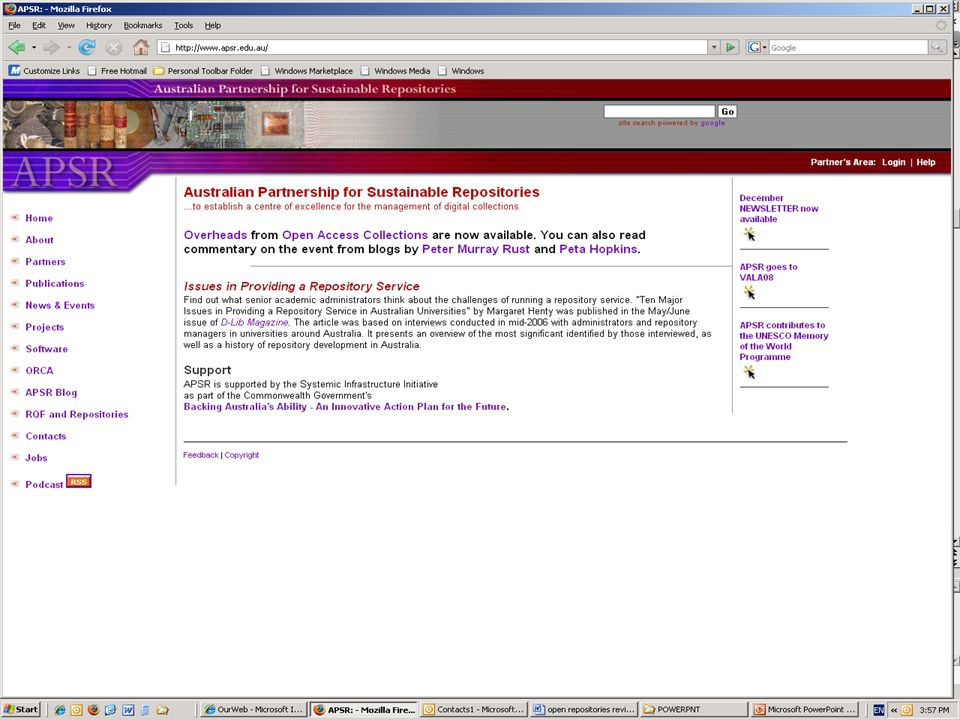Viewport: 960px width, 720px height.
Task: Click the pointer icon under December Newsletter
Action: (x=749, y=234)
